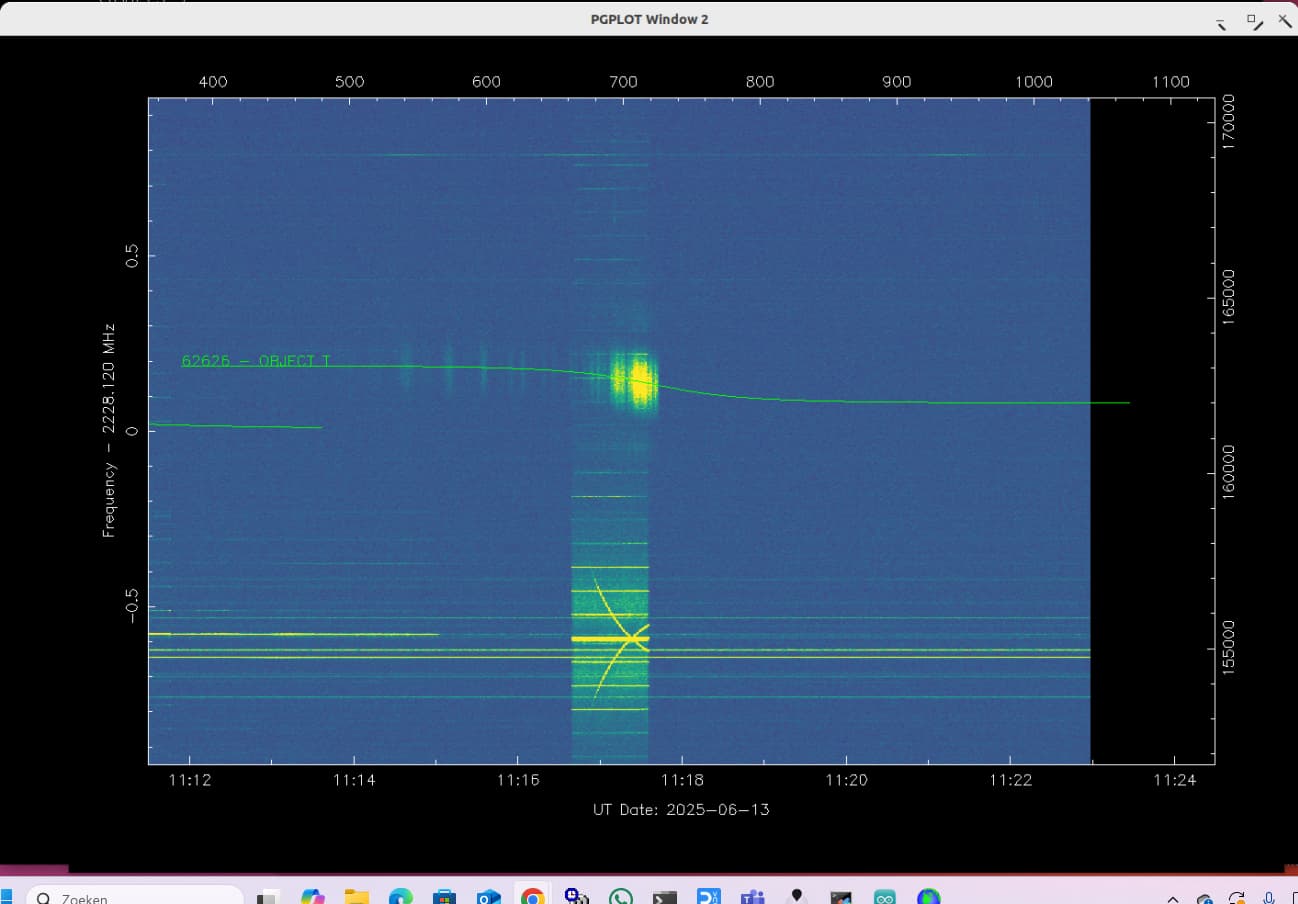Viewport: 1298px width, 904px height.
Task: Open the terminal app in the taskbar
Action: point(665,897)
